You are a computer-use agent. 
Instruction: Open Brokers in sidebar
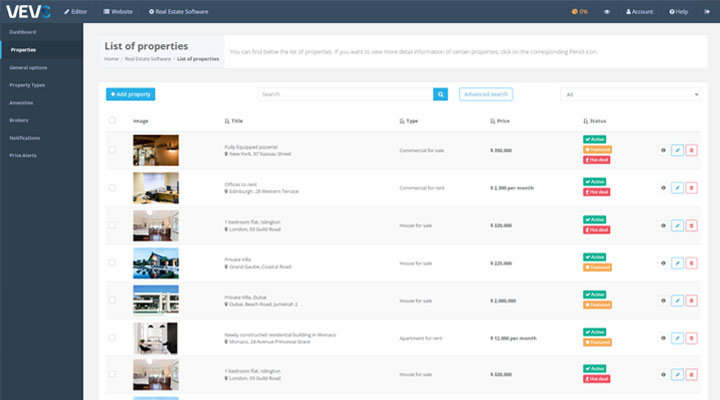tap(19, 120)
